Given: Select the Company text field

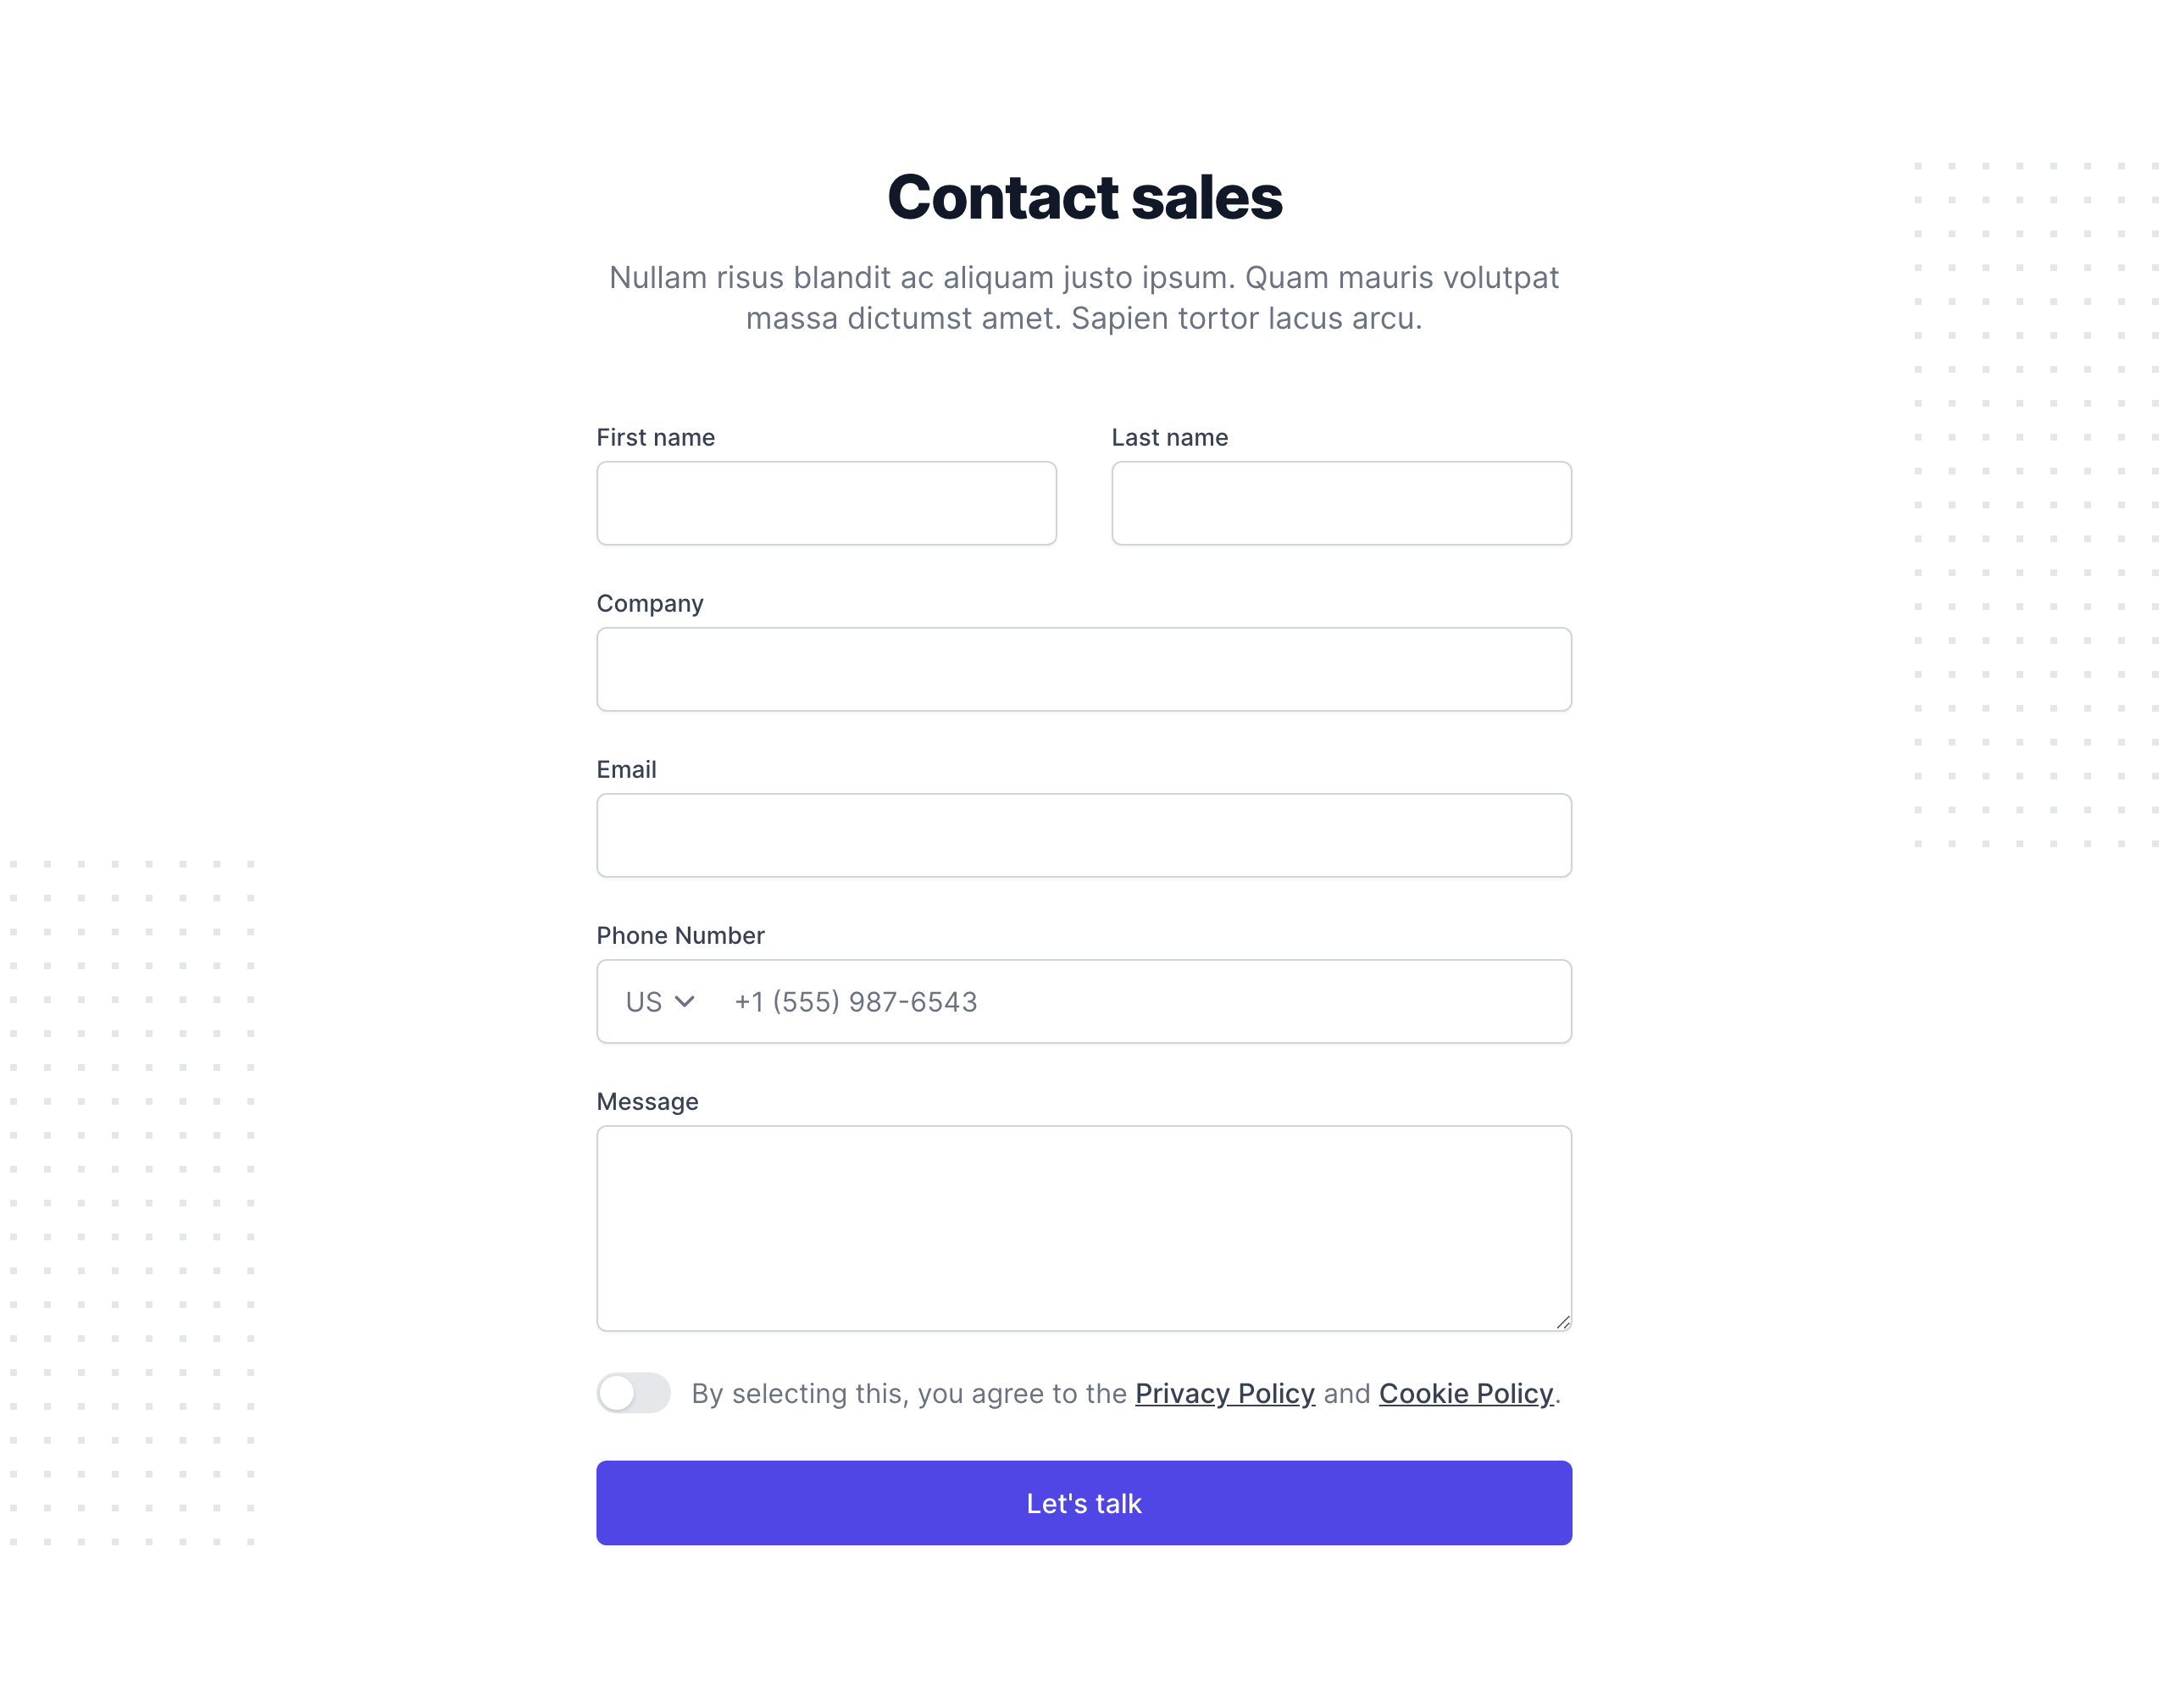Looking at the screenshot, I should click(1084, 669).
